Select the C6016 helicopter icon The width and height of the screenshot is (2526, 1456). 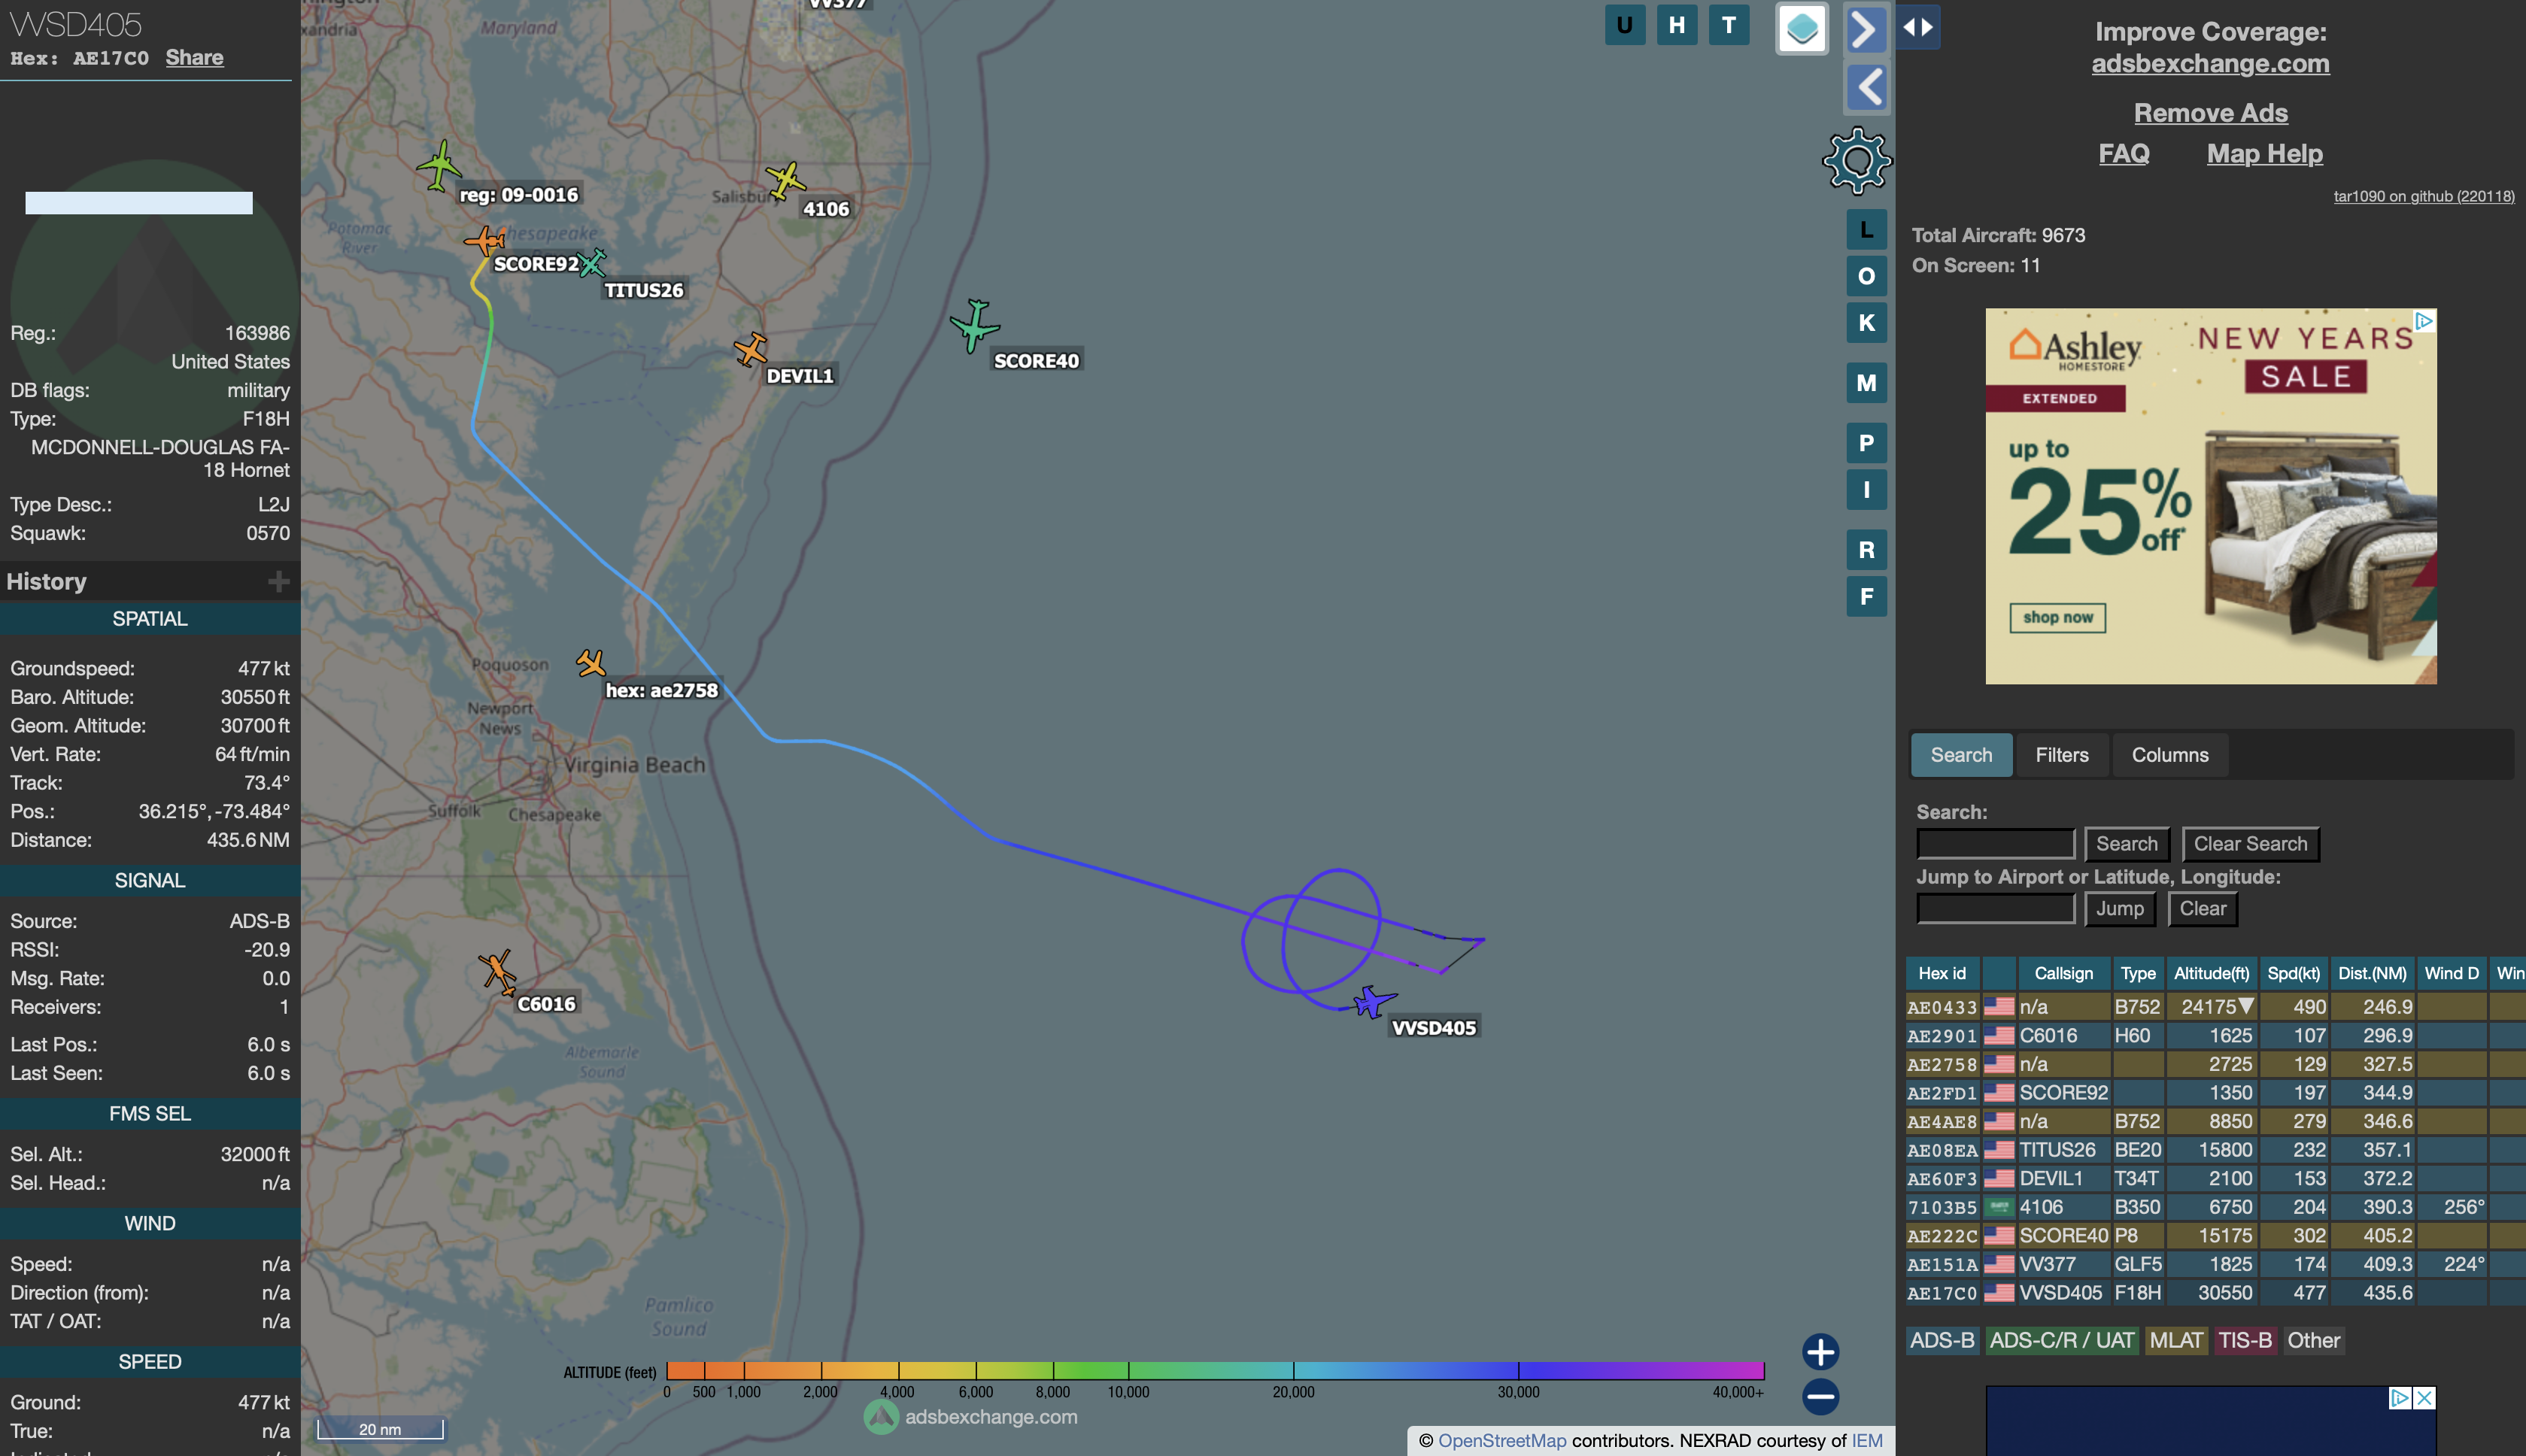coord(497,971)
